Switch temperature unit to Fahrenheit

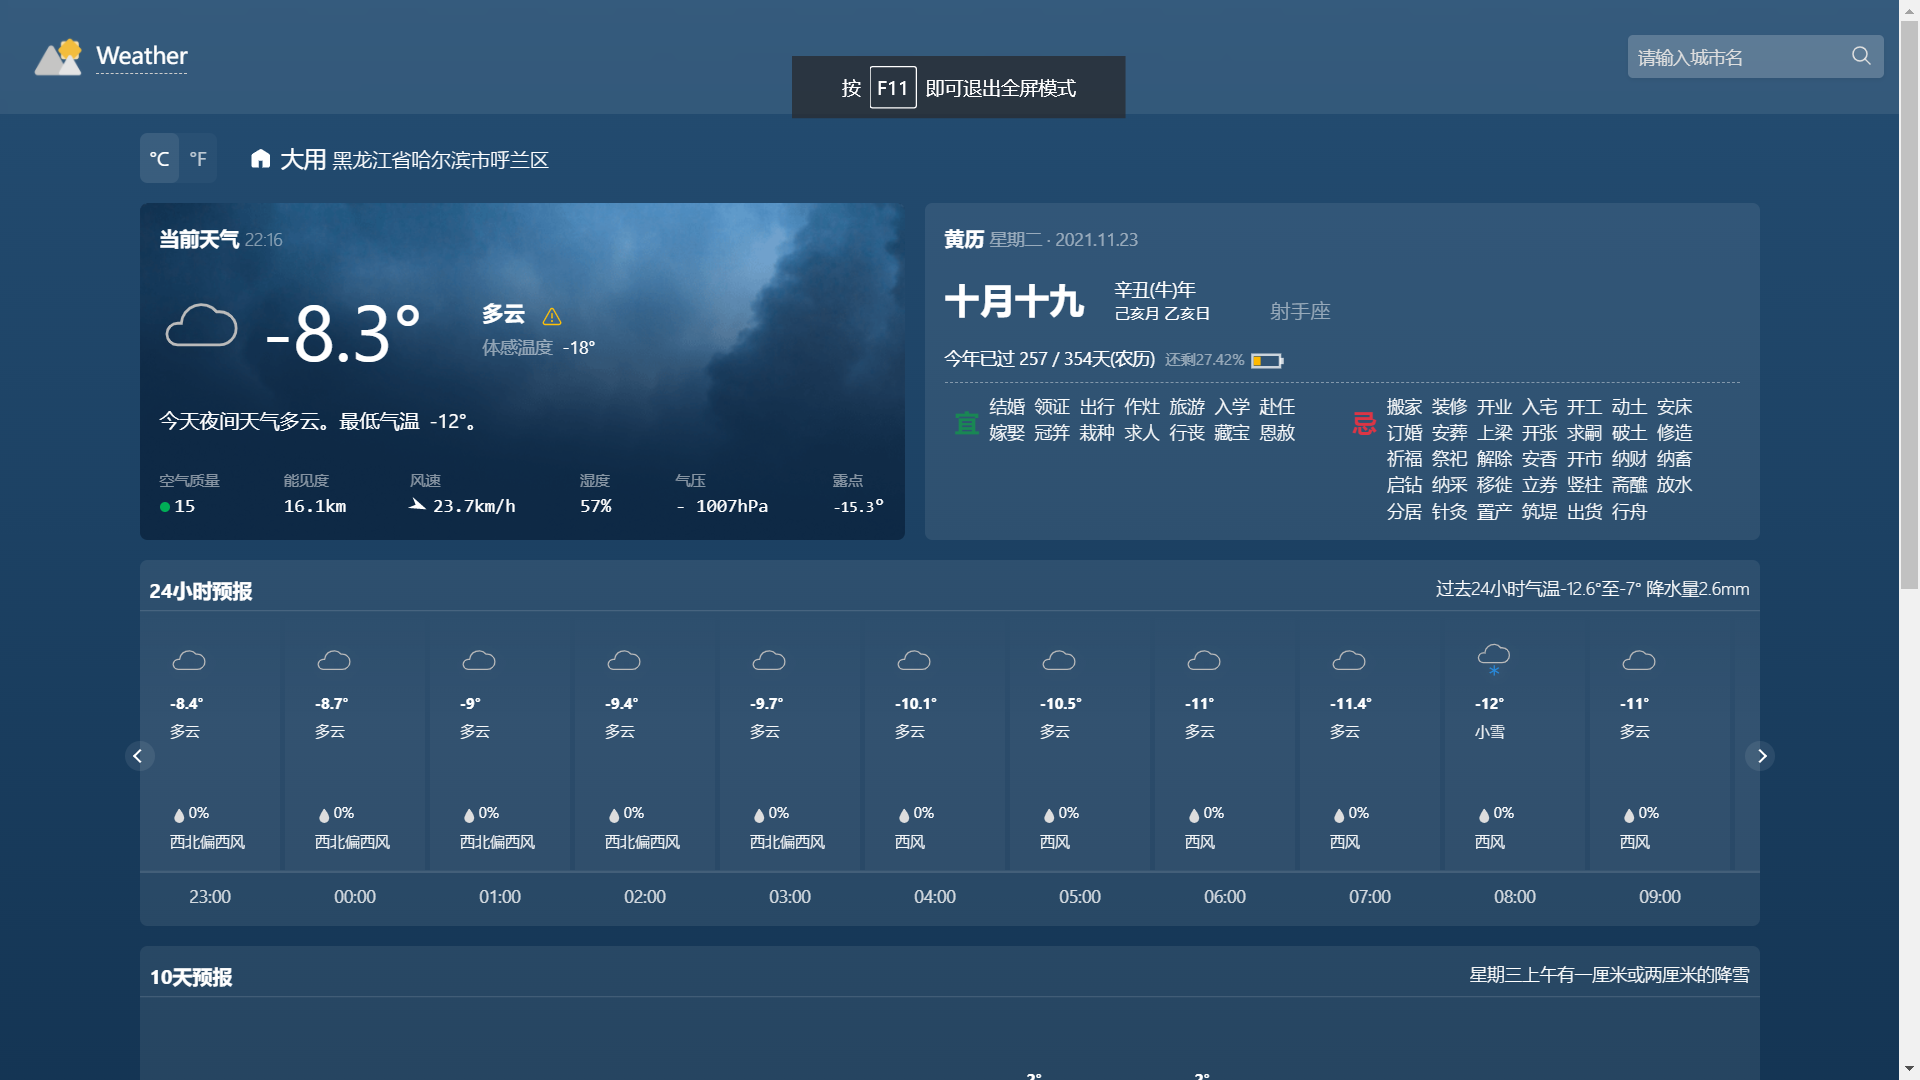[198, 159]
